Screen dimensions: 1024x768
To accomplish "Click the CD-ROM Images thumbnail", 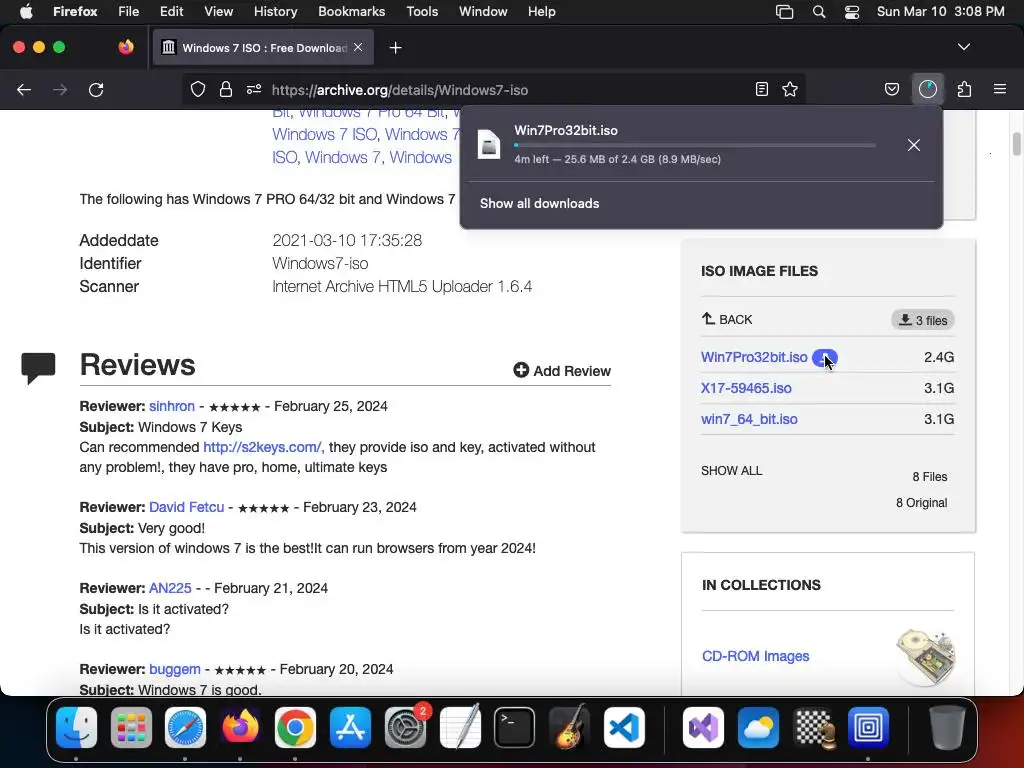I will click(926, 656).
